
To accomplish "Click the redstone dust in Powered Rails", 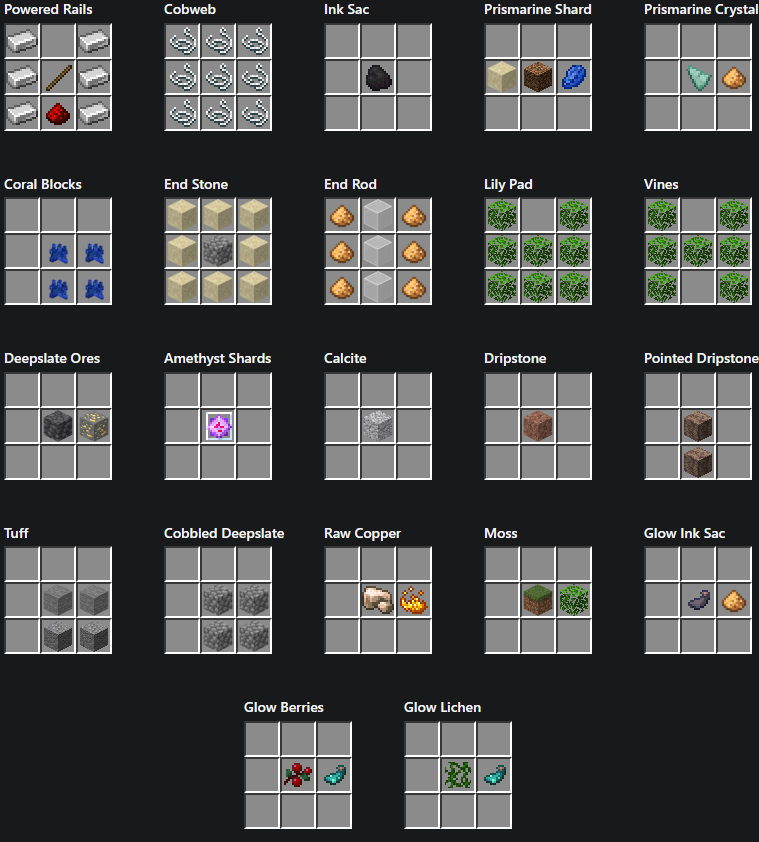I will (x=58, y=114).
